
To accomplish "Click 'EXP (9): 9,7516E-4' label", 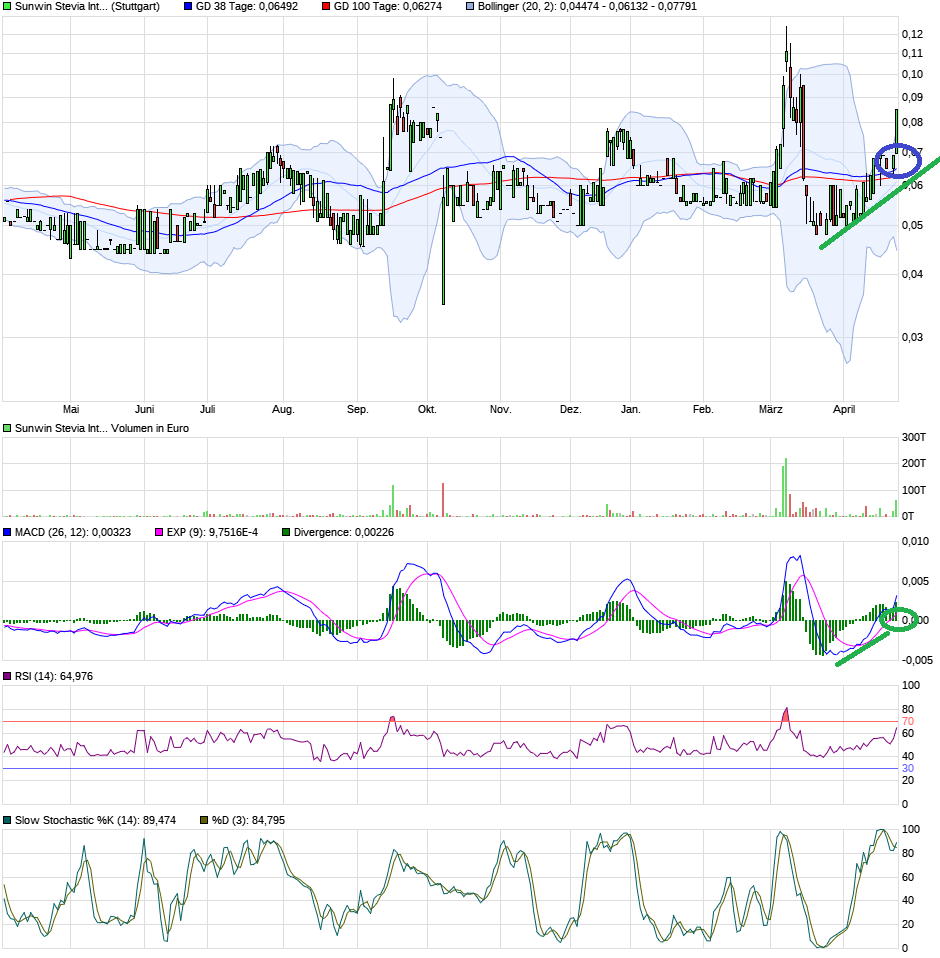I will [x=213, y=532].
